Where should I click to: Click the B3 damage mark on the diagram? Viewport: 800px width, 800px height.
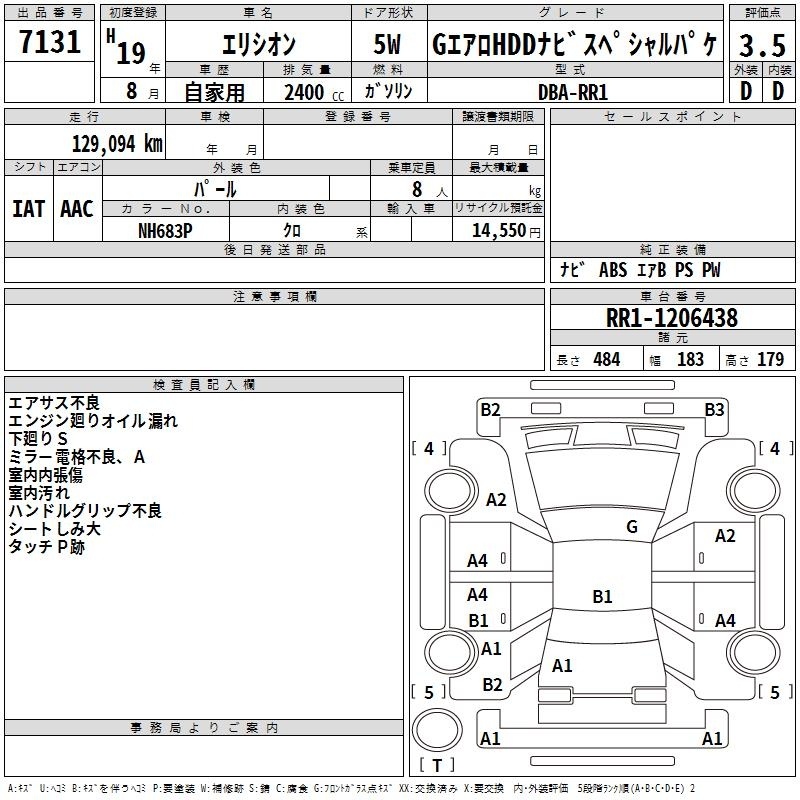point(714,409)
